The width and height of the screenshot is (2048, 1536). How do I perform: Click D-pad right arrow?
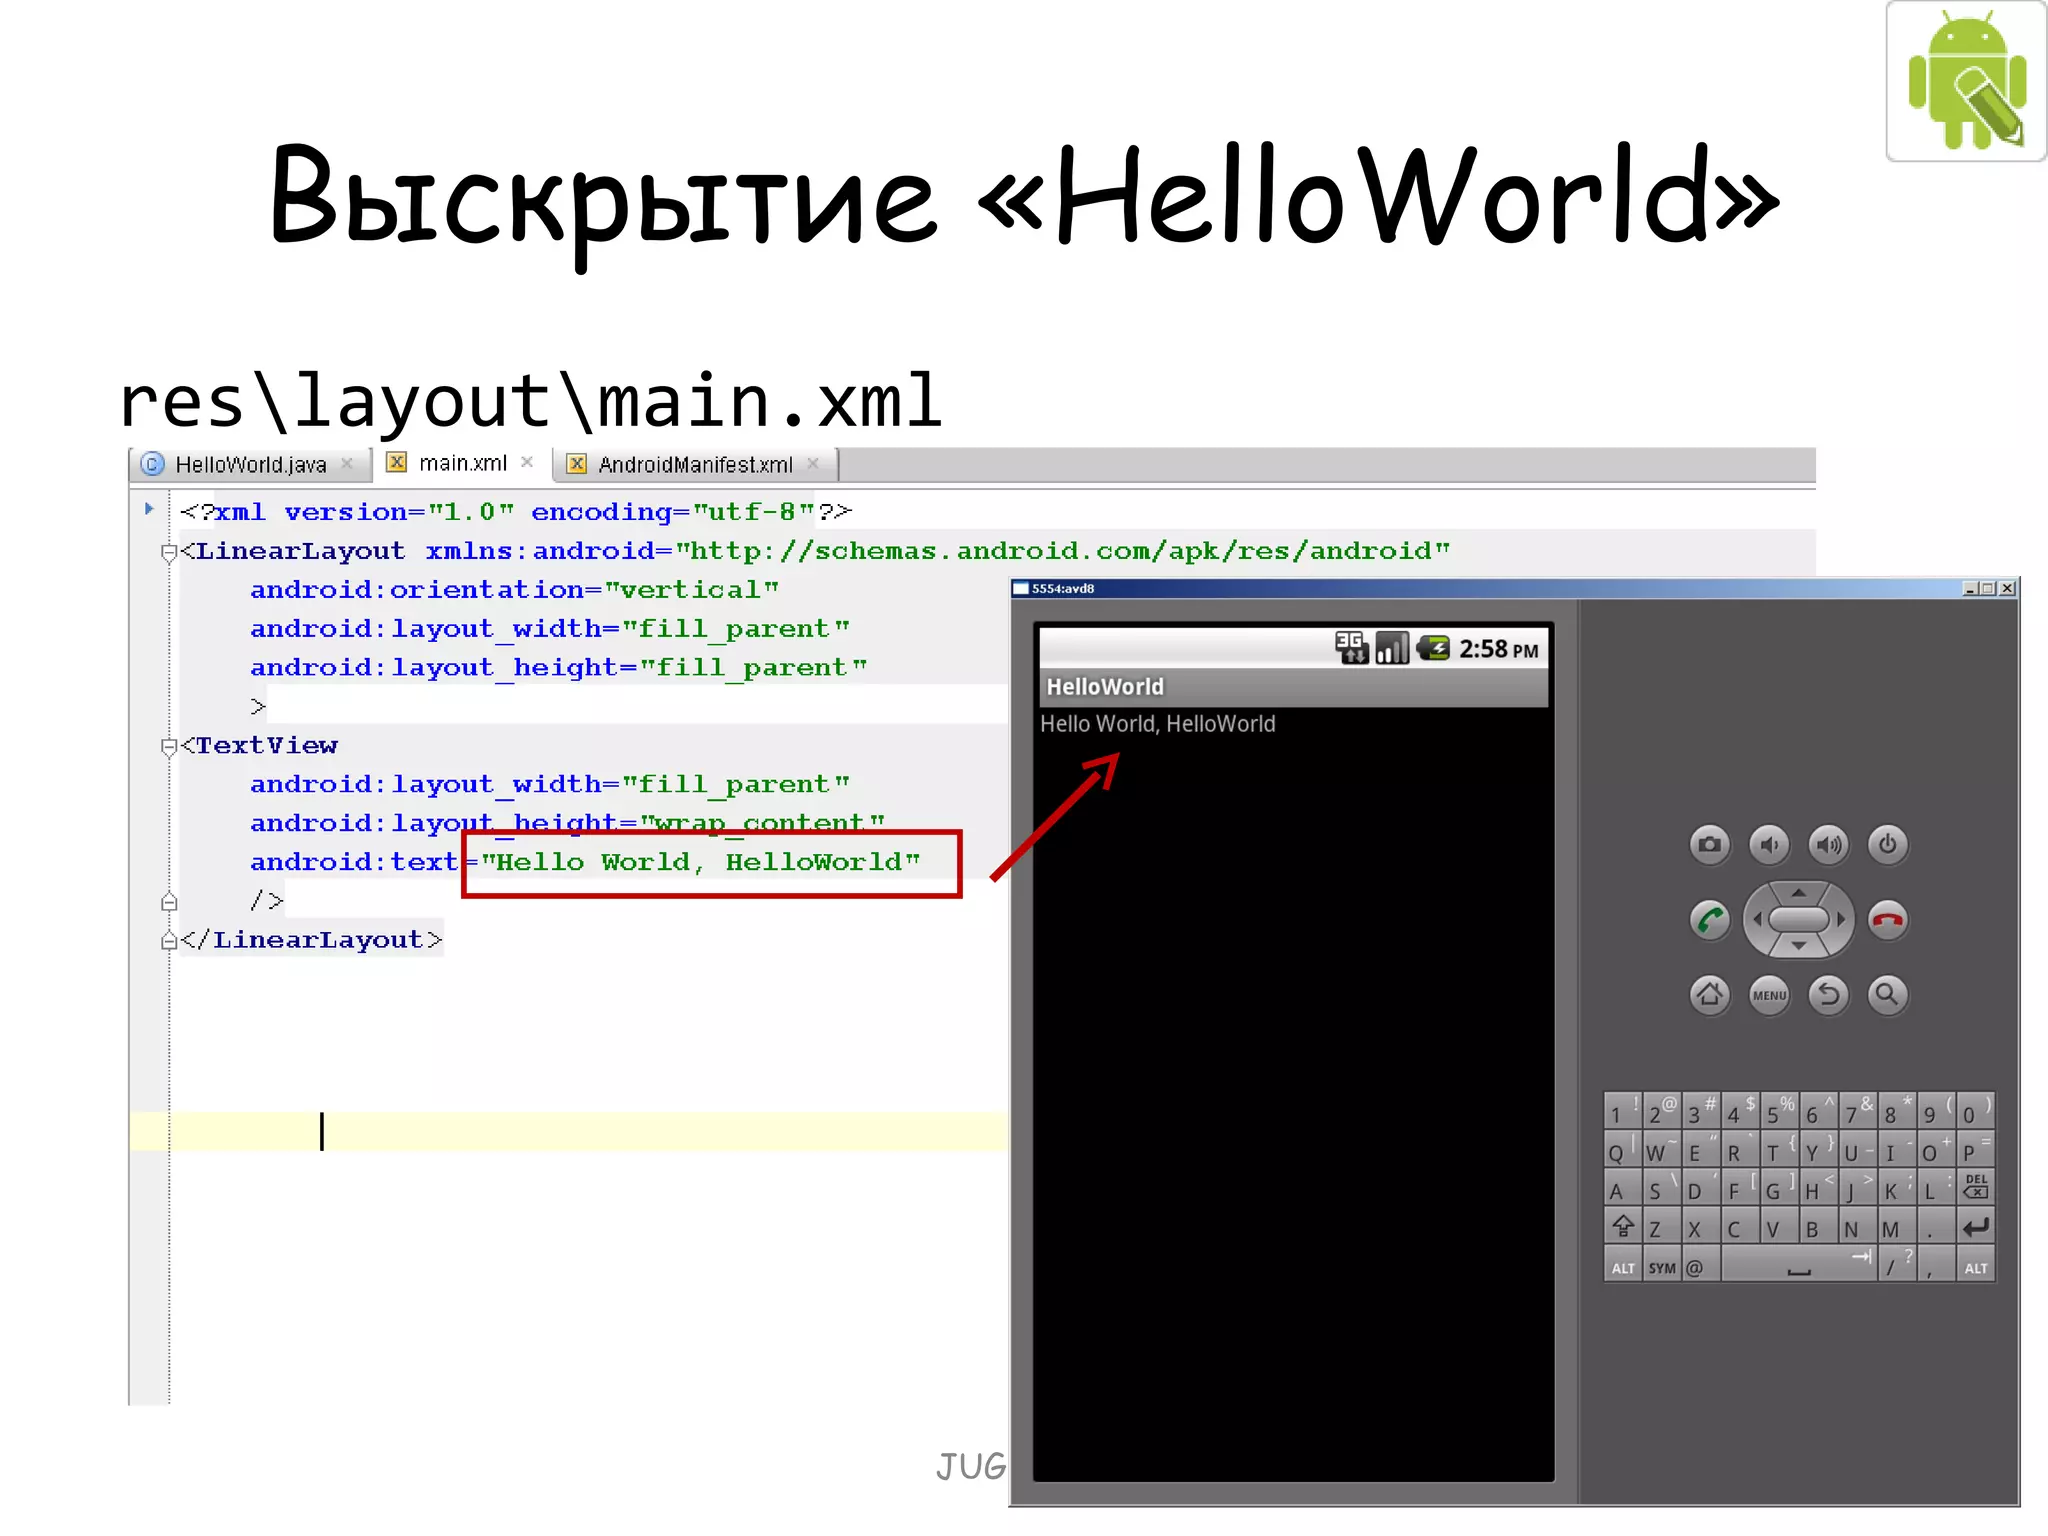(x=1840, y=919)
